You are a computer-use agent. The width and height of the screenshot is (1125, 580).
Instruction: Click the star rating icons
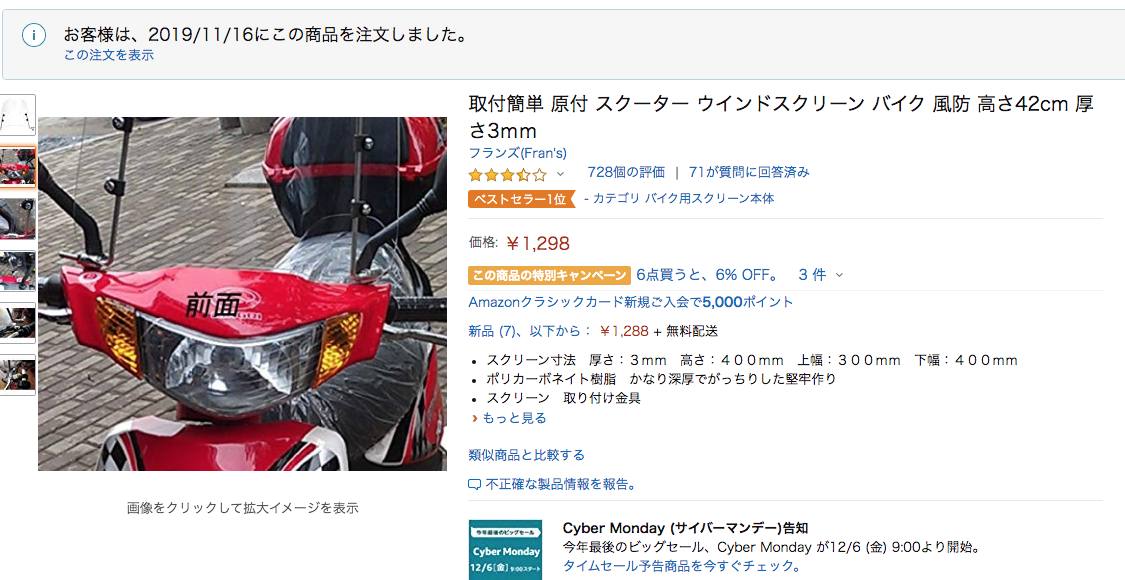507,174
